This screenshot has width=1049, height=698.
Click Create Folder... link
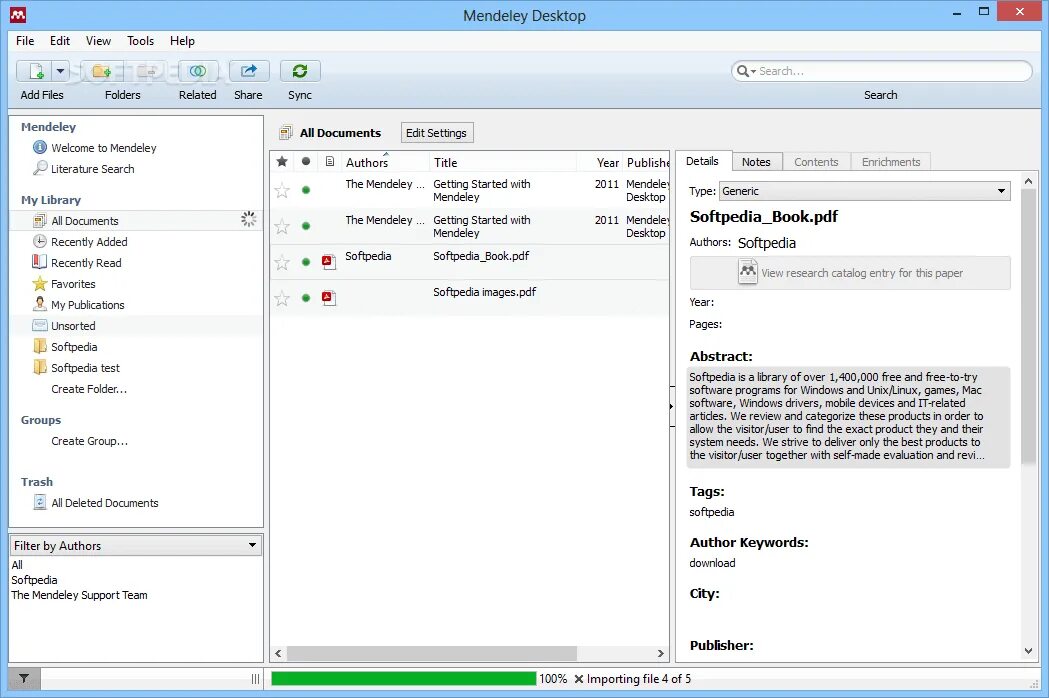coord(89,389)
